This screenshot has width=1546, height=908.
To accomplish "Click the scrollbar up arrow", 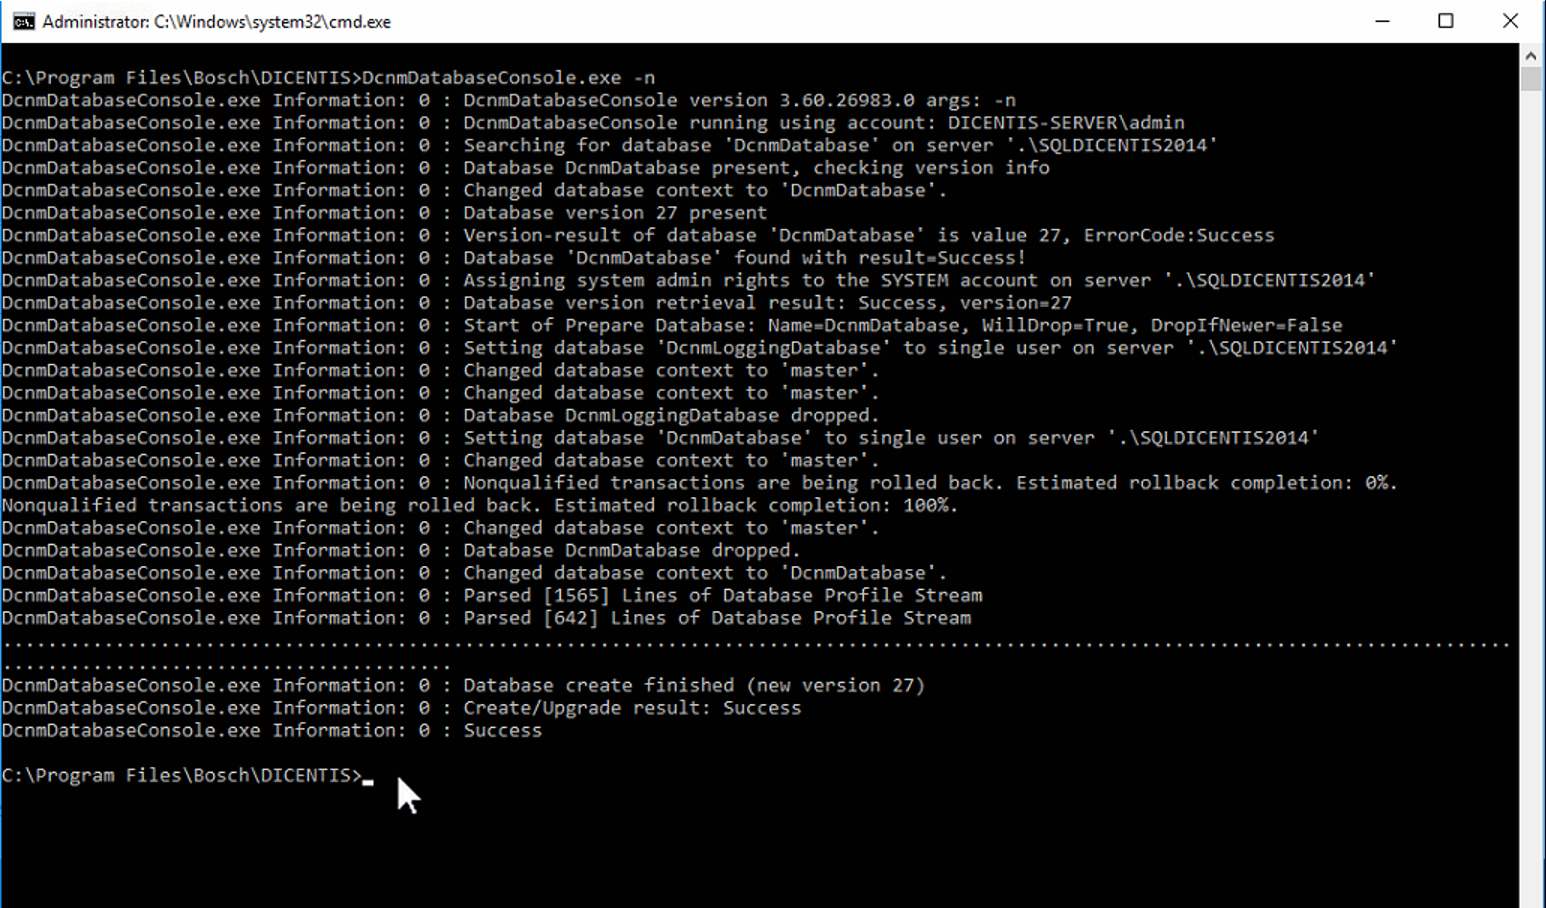I will pos(1531,55).
